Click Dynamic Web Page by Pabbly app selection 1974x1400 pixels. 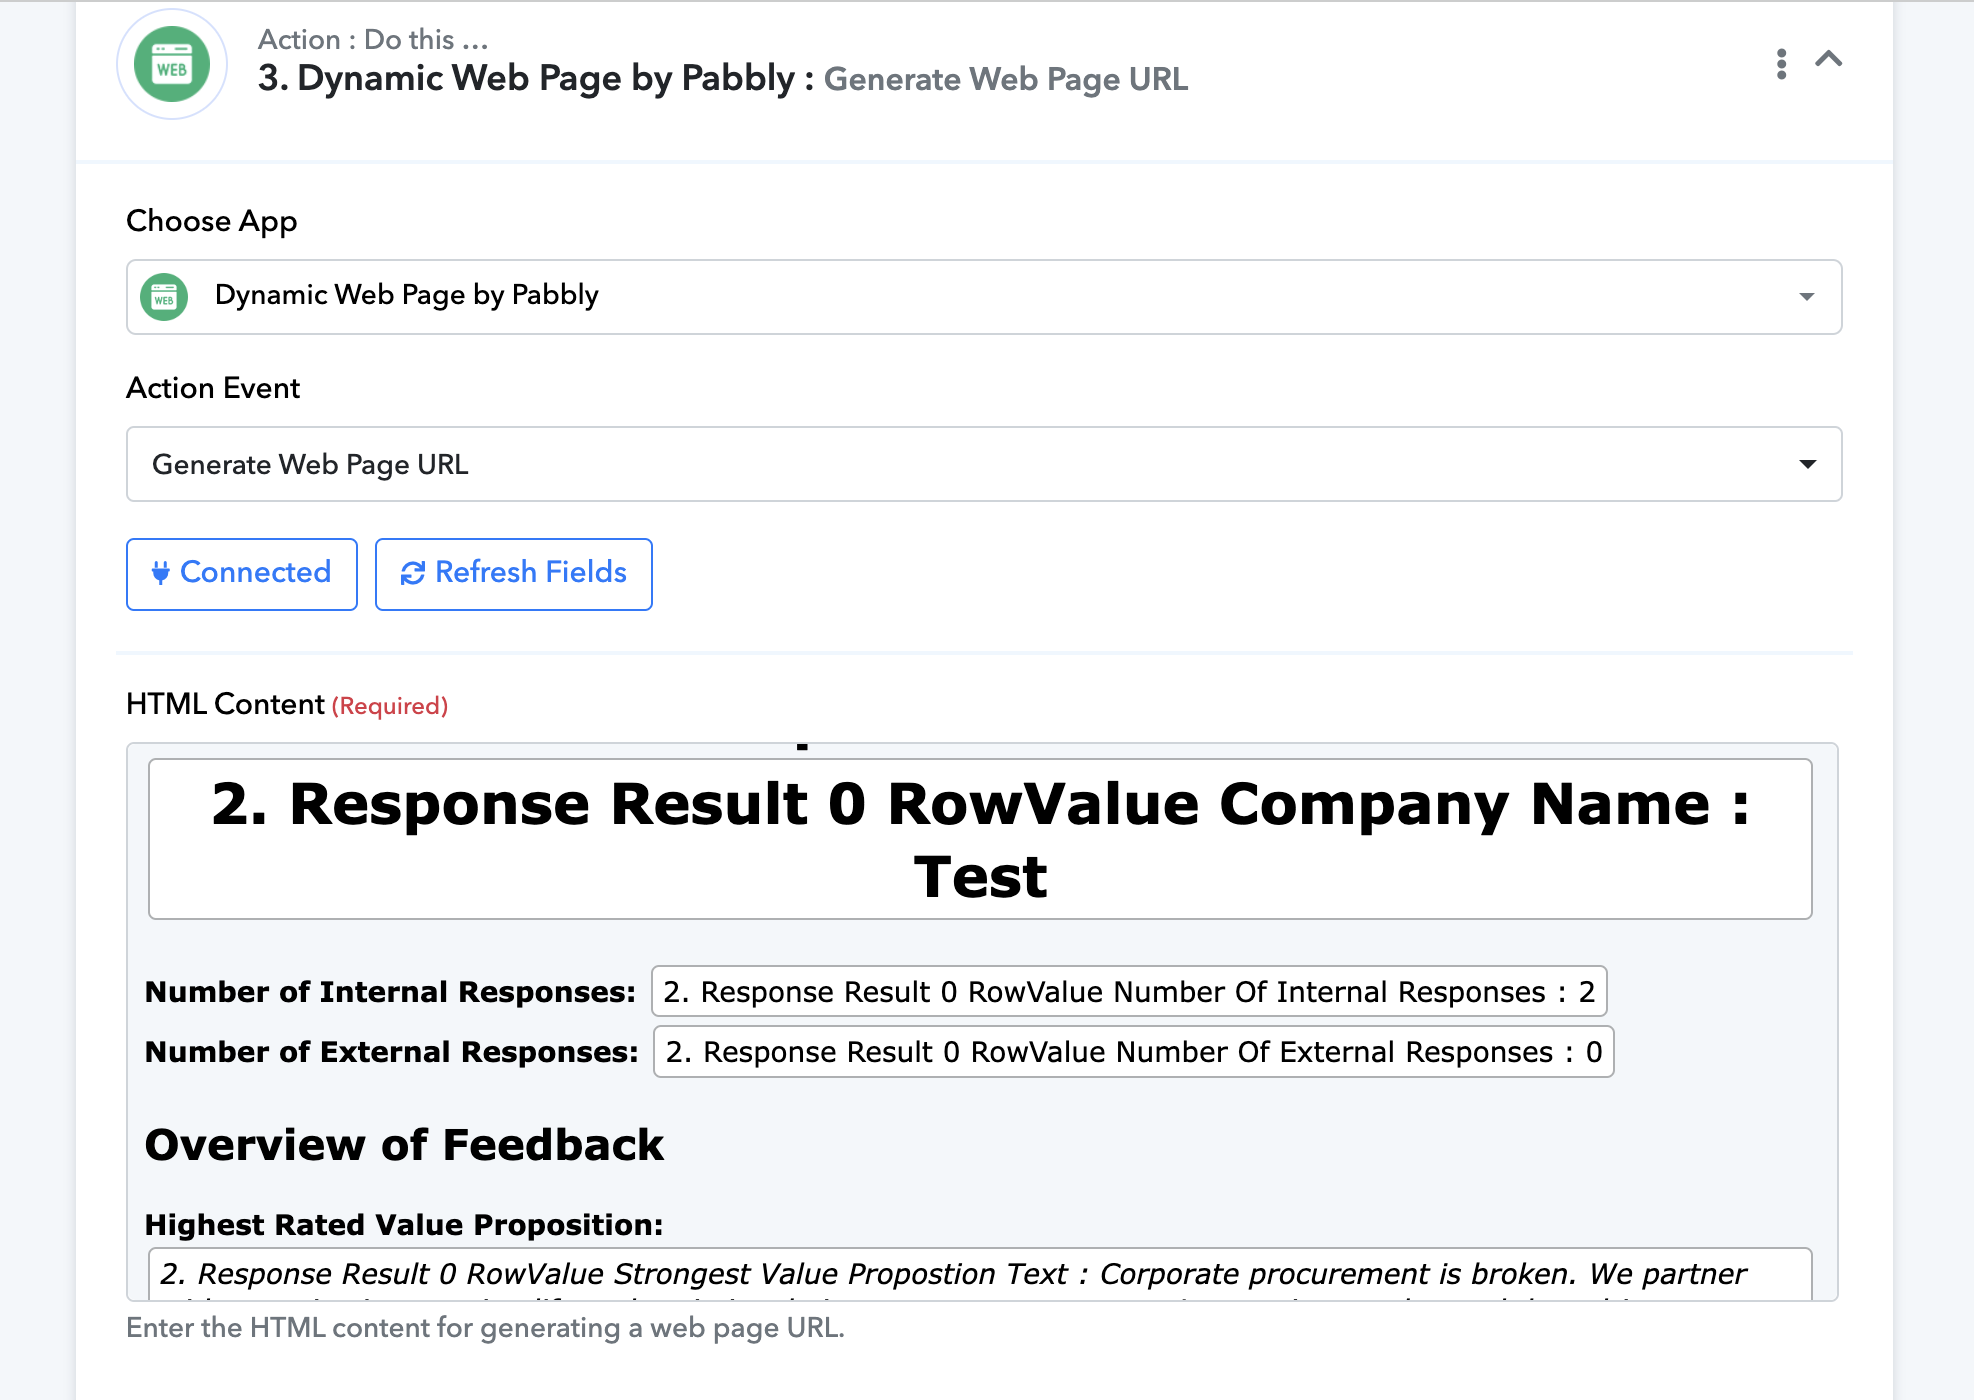coord(406,295)
